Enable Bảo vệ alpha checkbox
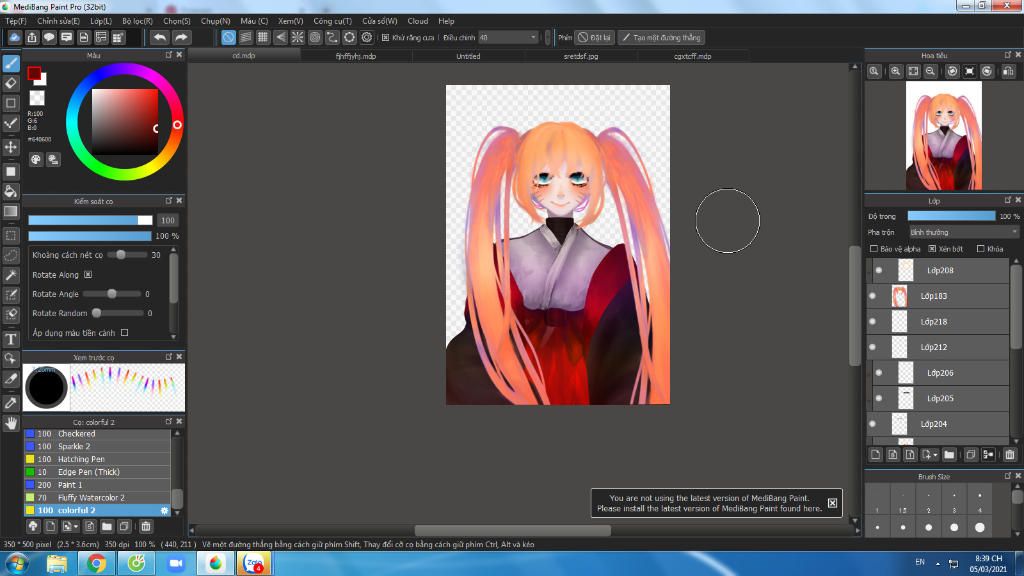Viewport: 1024px width, 576px height. pos(874,249)
